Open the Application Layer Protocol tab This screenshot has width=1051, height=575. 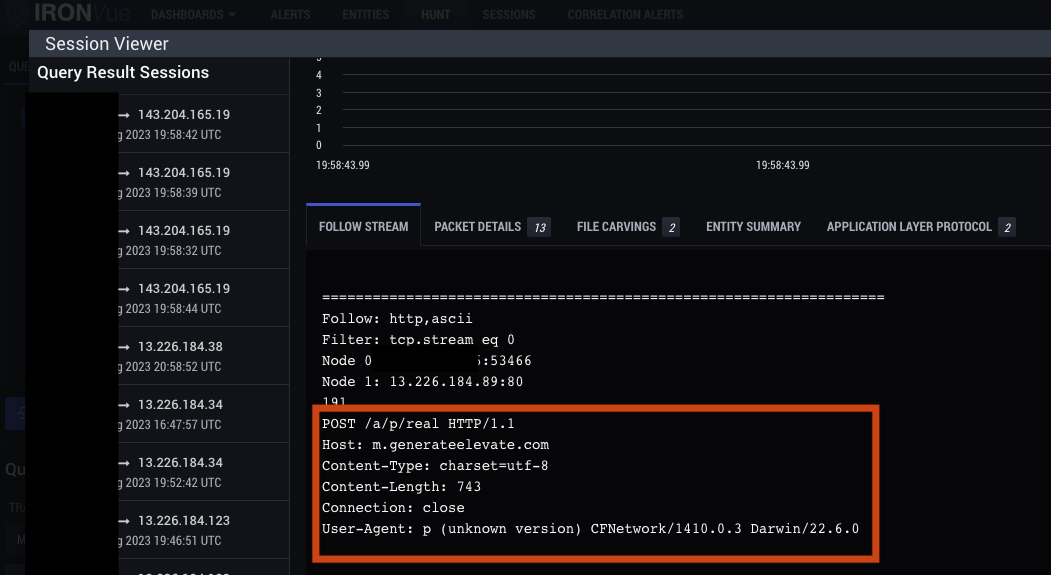(x=921, y=227)
